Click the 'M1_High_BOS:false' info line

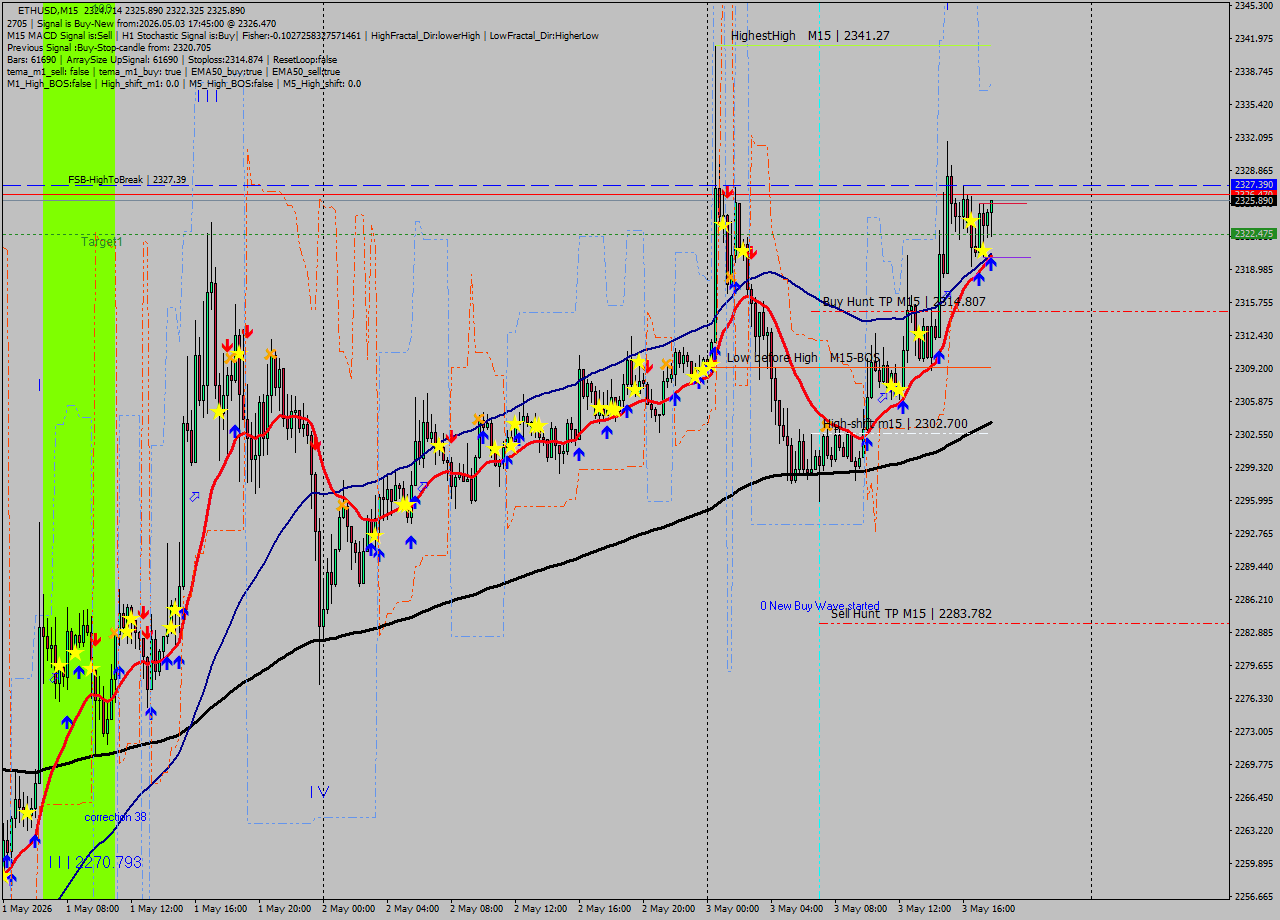click(184, 83)
